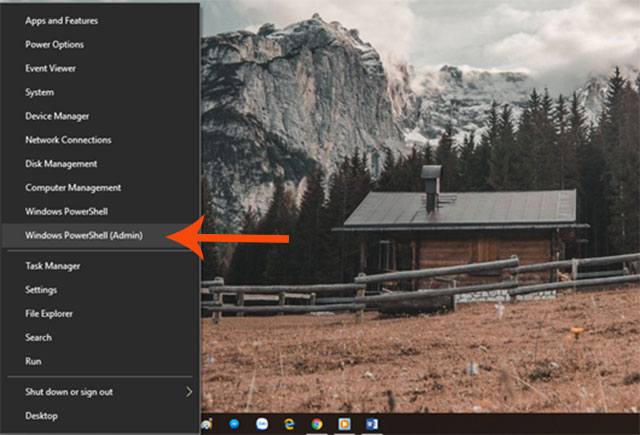Open Task Manager
The width and height of the screenshot is (640, 435).
(x=100, y=266)
